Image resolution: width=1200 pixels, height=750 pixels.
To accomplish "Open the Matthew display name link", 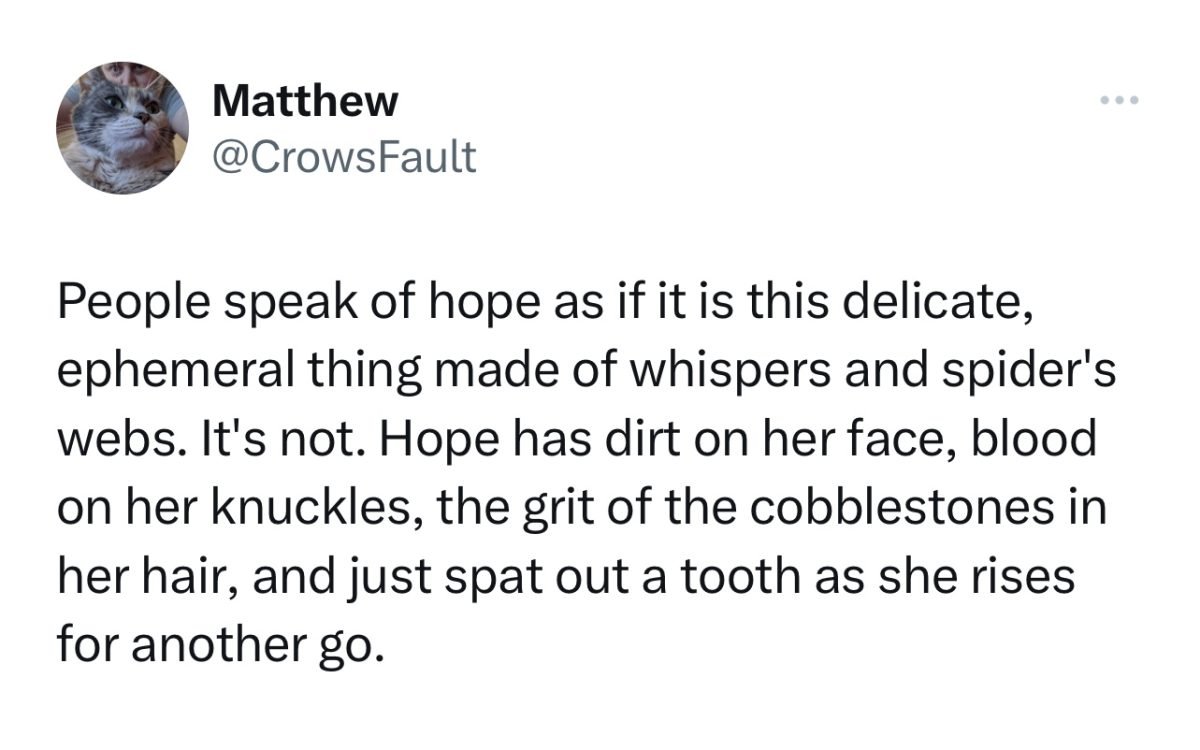I will [305, 100].
